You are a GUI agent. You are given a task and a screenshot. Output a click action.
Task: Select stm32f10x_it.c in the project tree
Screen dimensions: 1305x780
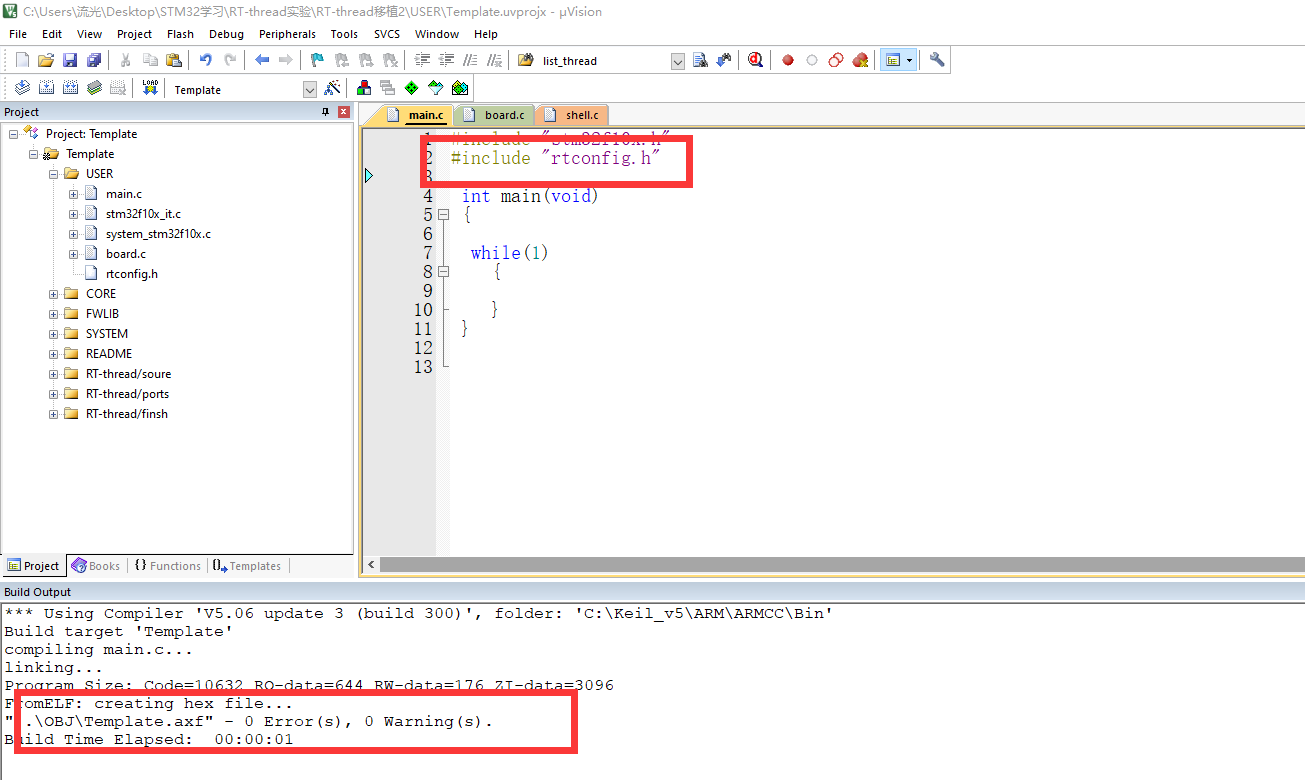(143, 214)
